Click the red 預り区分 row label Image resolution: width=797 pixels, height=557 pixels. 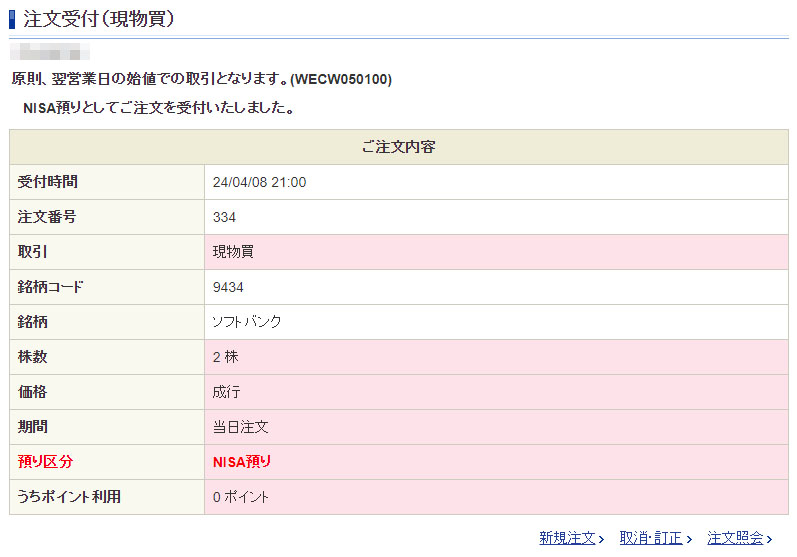click(x=46, y=462)
